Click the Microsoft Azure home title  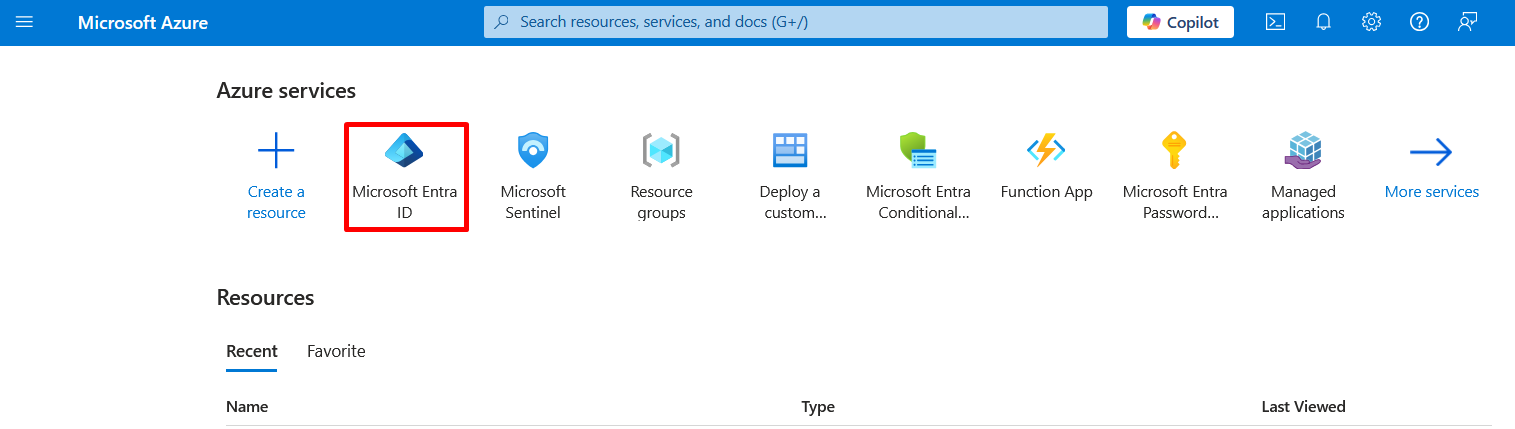tap(143, 22)
